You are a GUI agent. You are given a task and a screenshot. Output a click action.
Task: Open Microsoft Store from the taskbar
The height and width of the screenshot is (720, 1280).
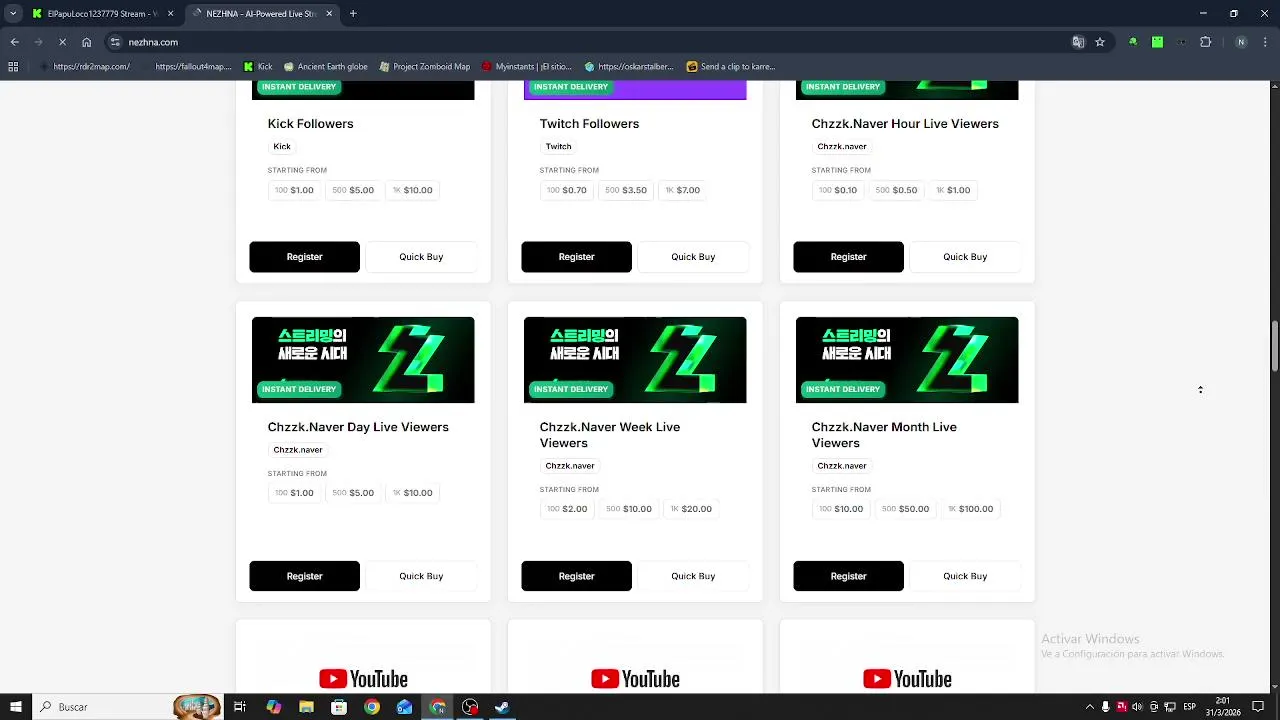click(339, 707)
